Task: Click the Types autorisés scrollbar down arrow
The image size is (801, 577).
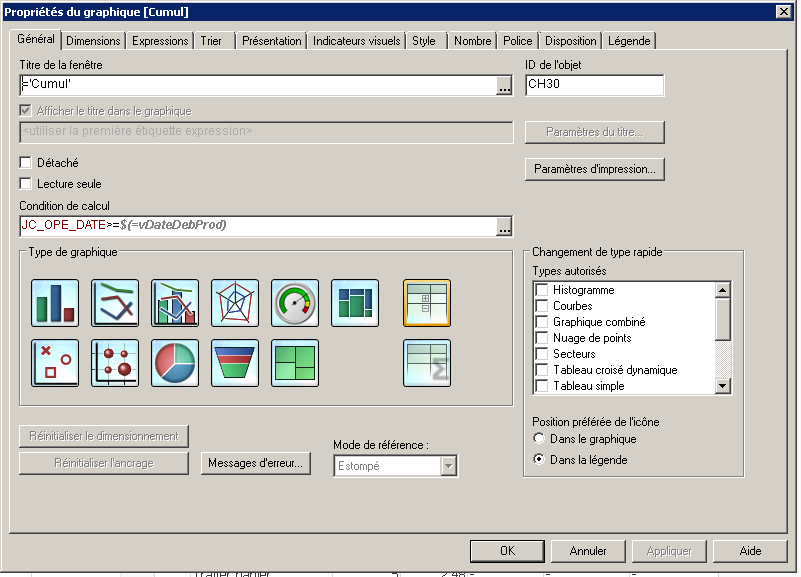Action: point(722,386)
